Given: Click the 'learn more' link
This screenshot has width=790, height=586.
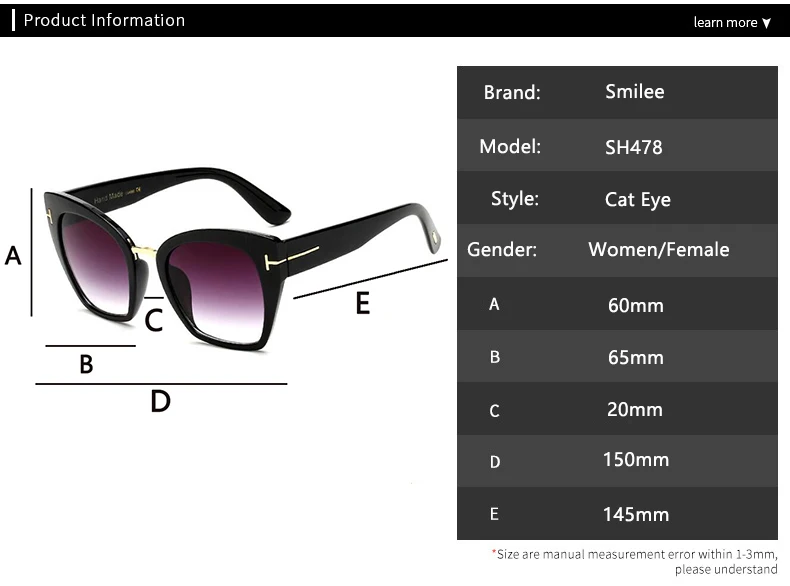Looking at the screenshot, I should 725,22.
